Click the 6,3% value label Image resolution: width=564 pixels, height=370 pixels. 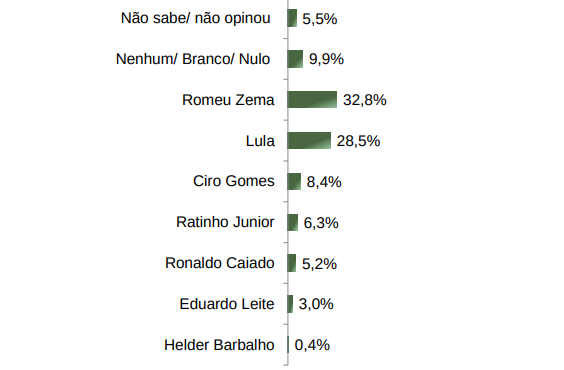click(x=321, y=223)
